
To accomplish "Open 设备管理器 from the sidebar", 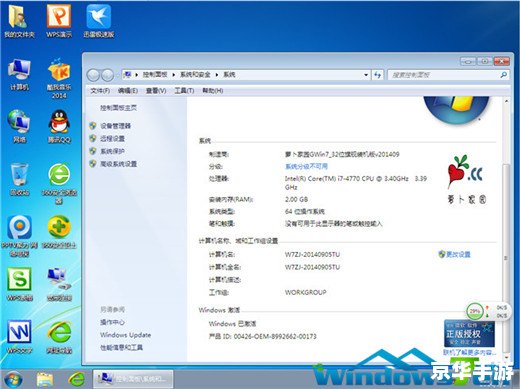I will coord(115,126).
